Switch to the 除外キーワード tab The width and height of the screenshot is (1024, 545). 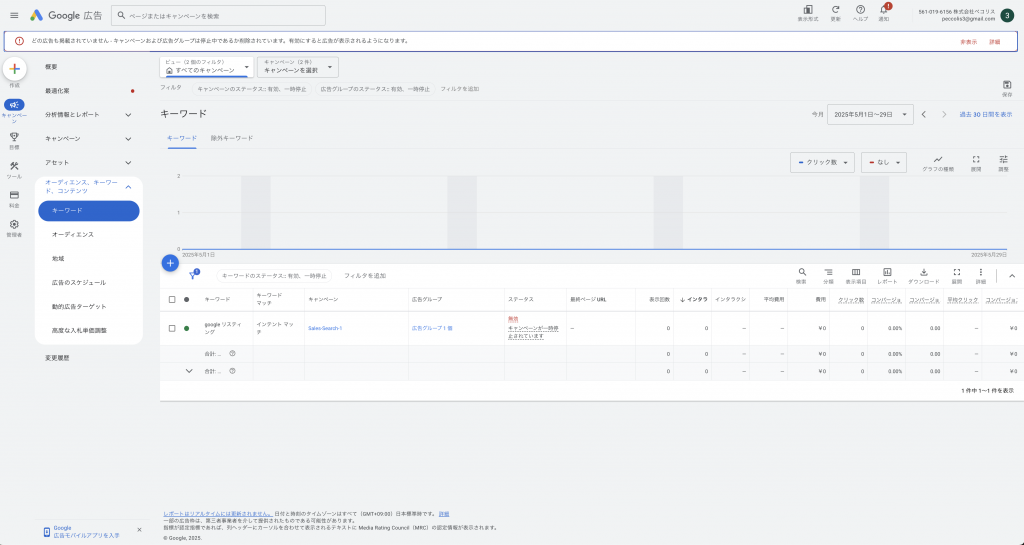click(x=232, y=138)
